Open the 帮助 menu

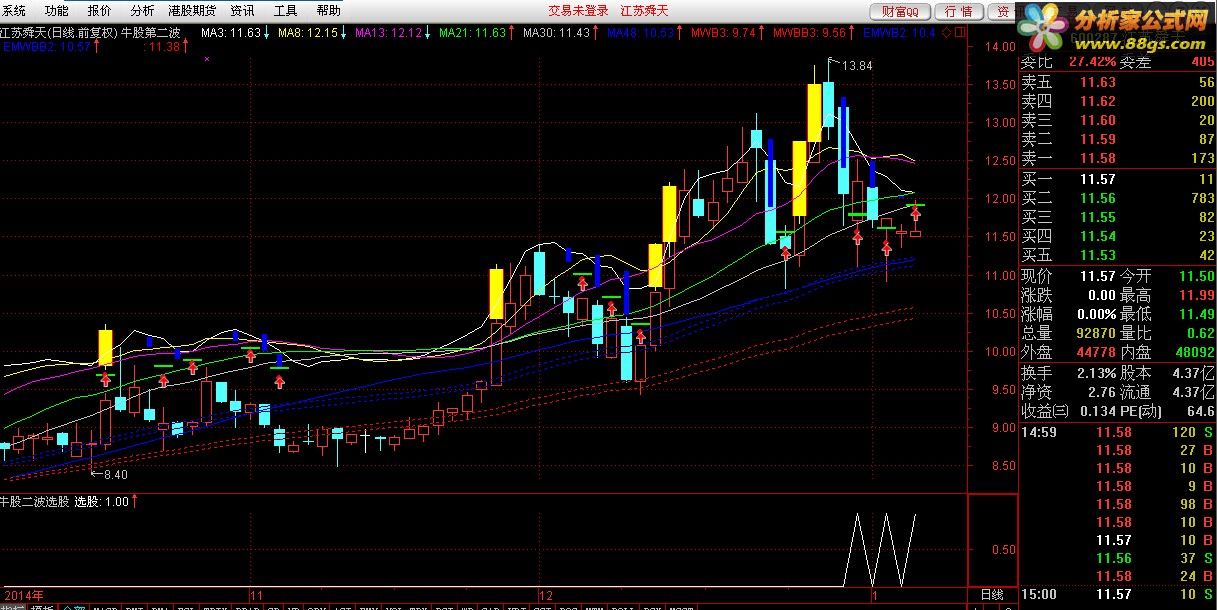[x=328, y=11]
